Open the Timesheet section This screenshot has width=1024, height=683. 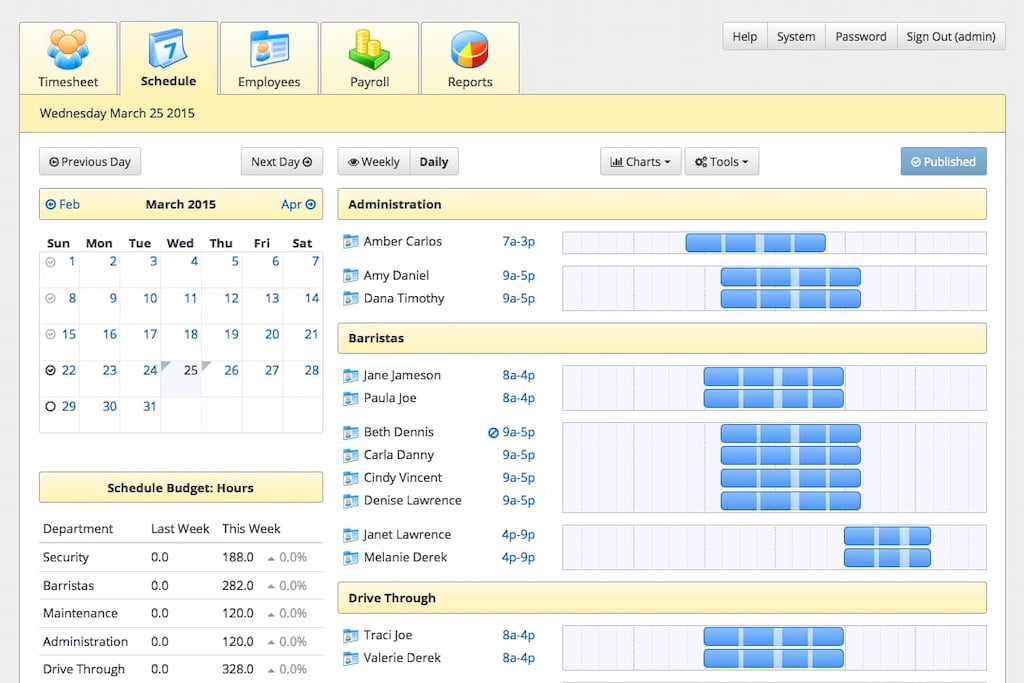pos(66,57)
